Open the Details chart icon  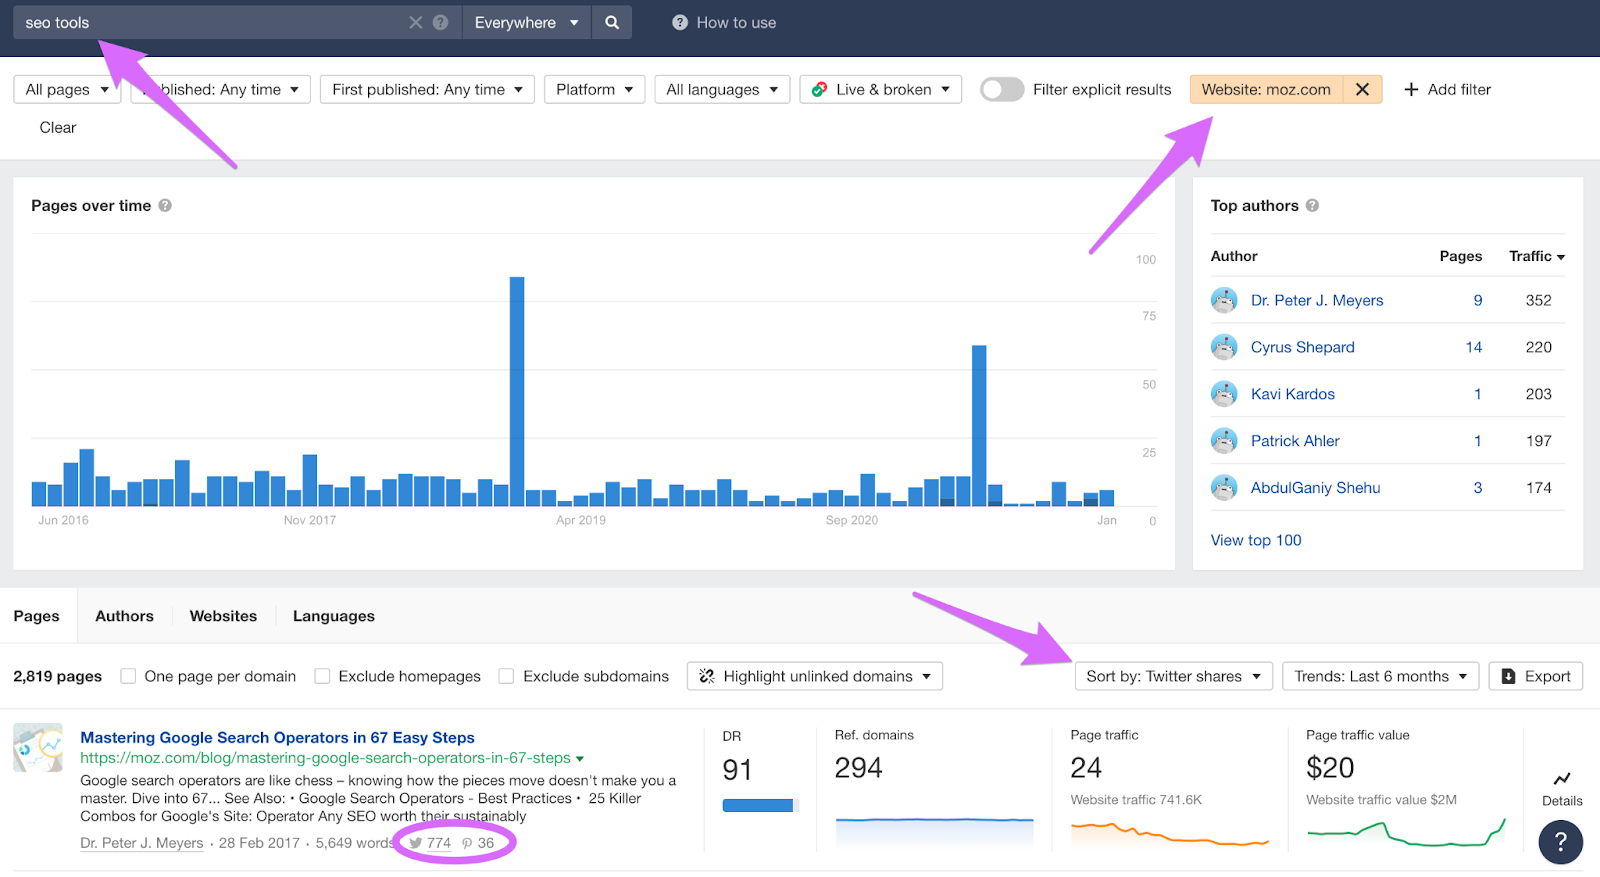tap(1562, 779)
